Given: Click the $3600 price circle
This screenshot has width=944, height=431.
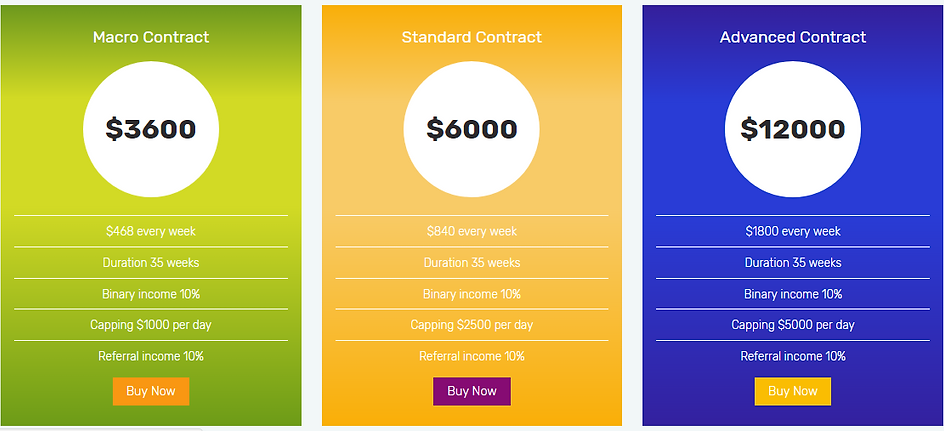Looking at the screenshot, I should (151, 129).
